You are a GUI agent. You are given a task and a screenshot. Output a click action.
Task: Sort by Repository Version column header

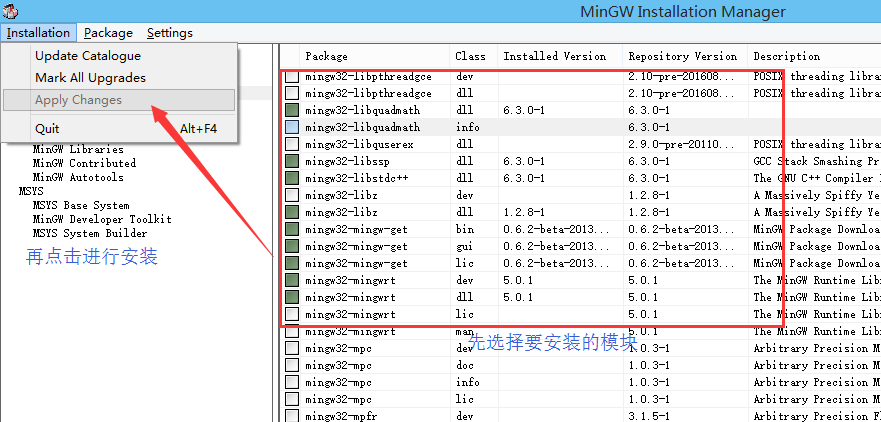(x=685, y=56)
